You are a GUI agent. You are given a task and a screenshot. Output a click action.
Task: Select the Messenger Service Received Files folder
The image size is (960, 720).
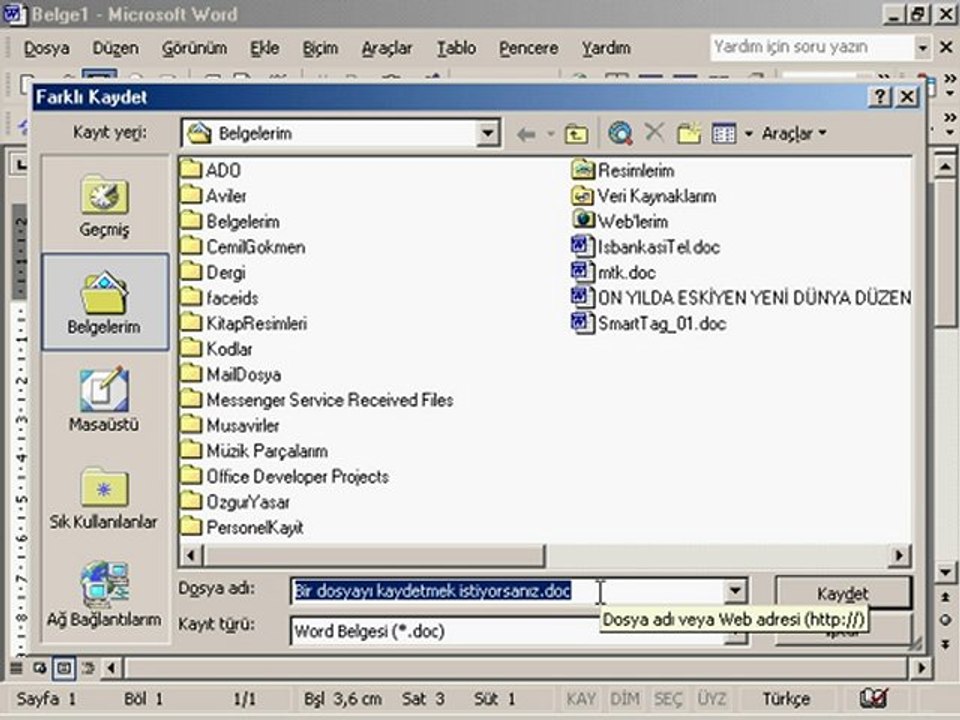point(317,400)
